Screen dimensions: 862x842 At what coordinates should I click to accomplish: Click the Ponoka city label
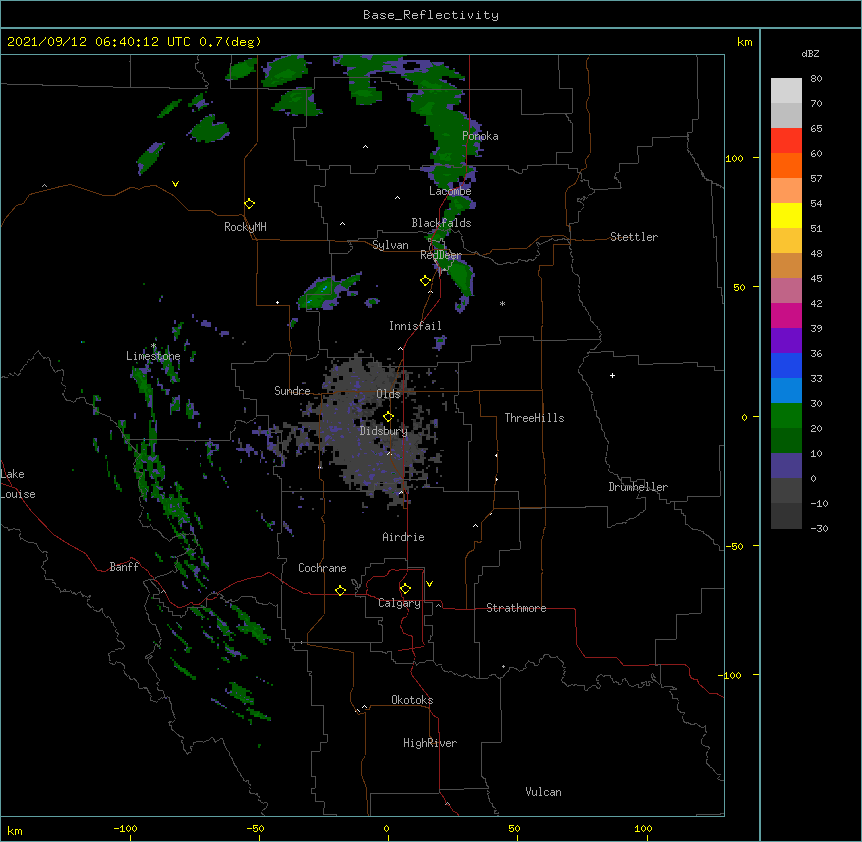click(x=480, y=136)
